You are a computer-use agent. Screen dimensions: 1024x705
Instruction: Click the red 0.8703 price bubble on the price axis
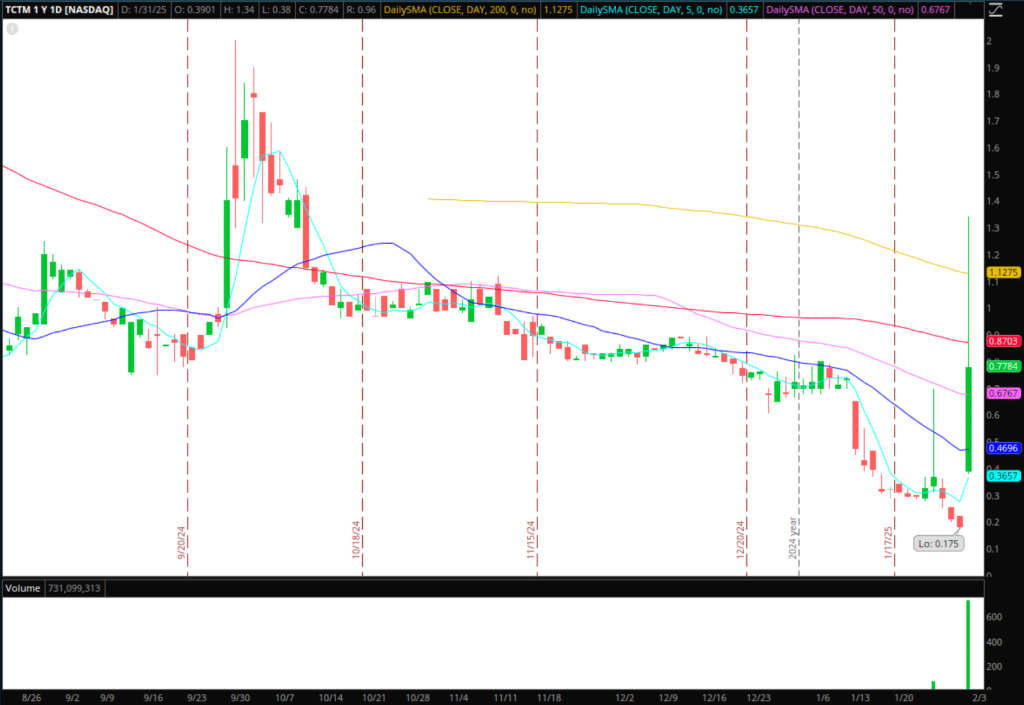[x=1003, y=341]
